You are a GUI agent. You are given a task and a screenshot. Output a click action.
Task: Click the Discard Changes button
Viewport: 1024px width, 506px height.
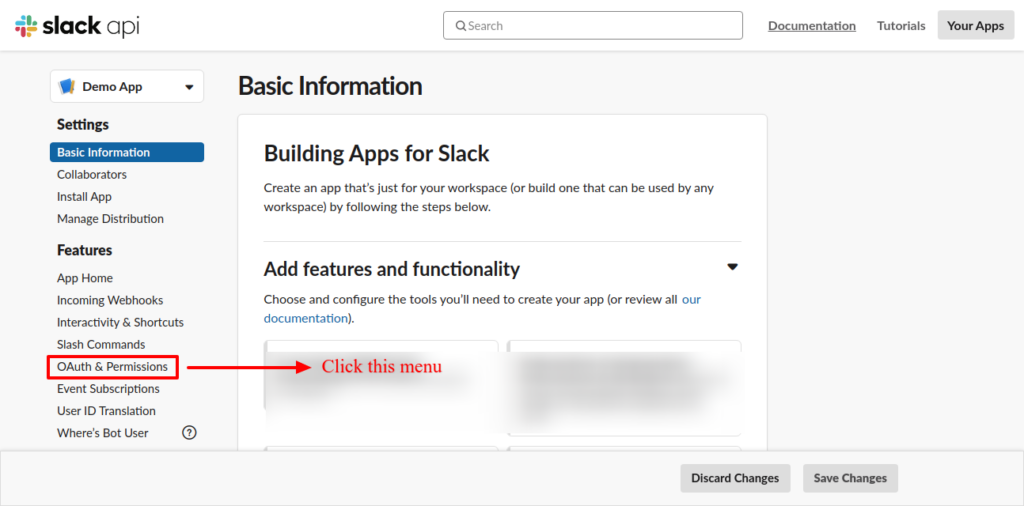tap(735, 478)
